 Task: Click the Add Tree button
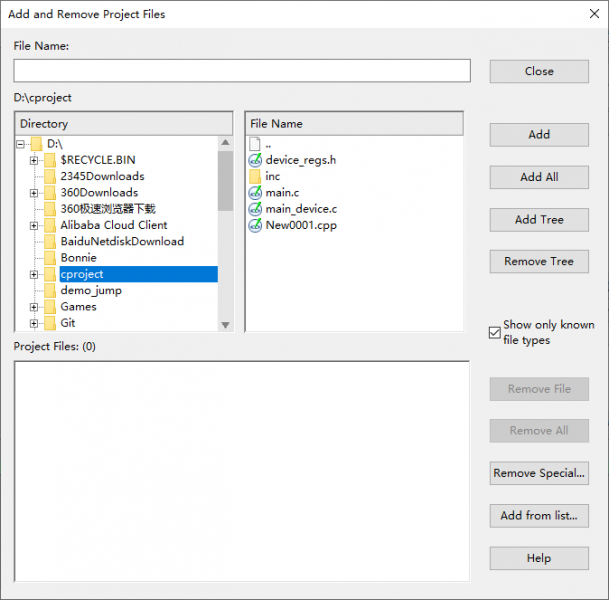point(539,220)
